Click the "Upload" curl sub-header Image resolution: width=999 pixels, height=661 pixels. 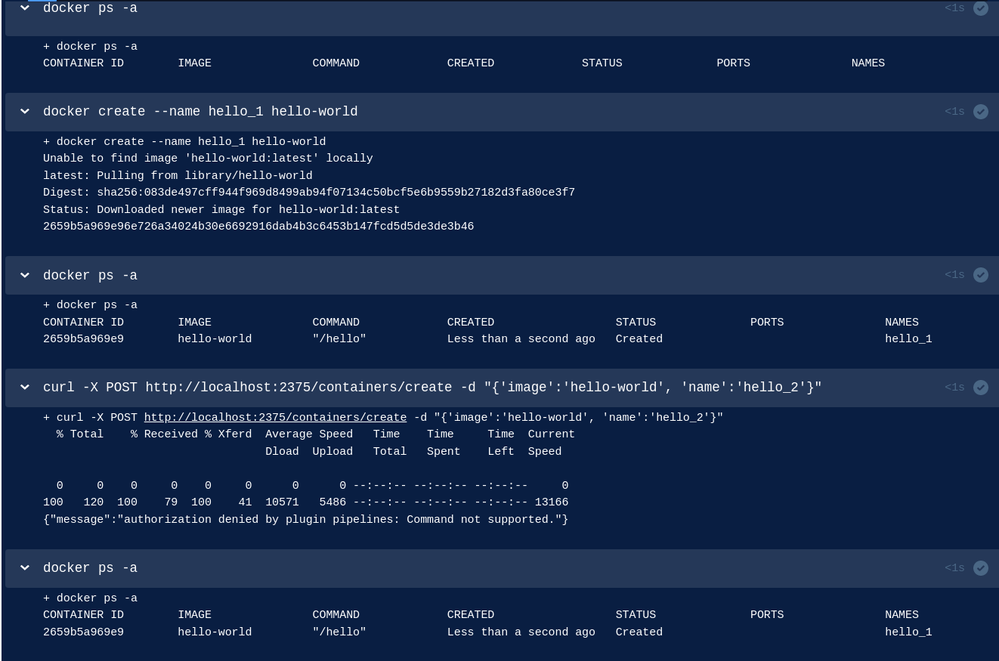point(333,451)
